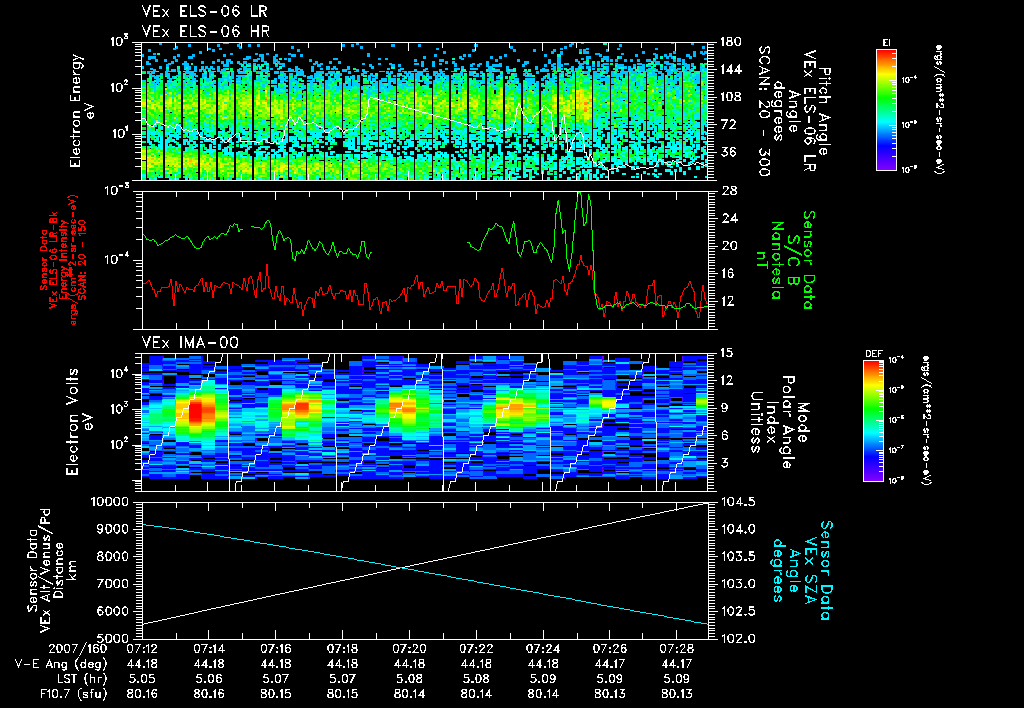The image size is (1024, 708).
Task: Click the "9000" altitude tick label
Action: coord(114,529)
